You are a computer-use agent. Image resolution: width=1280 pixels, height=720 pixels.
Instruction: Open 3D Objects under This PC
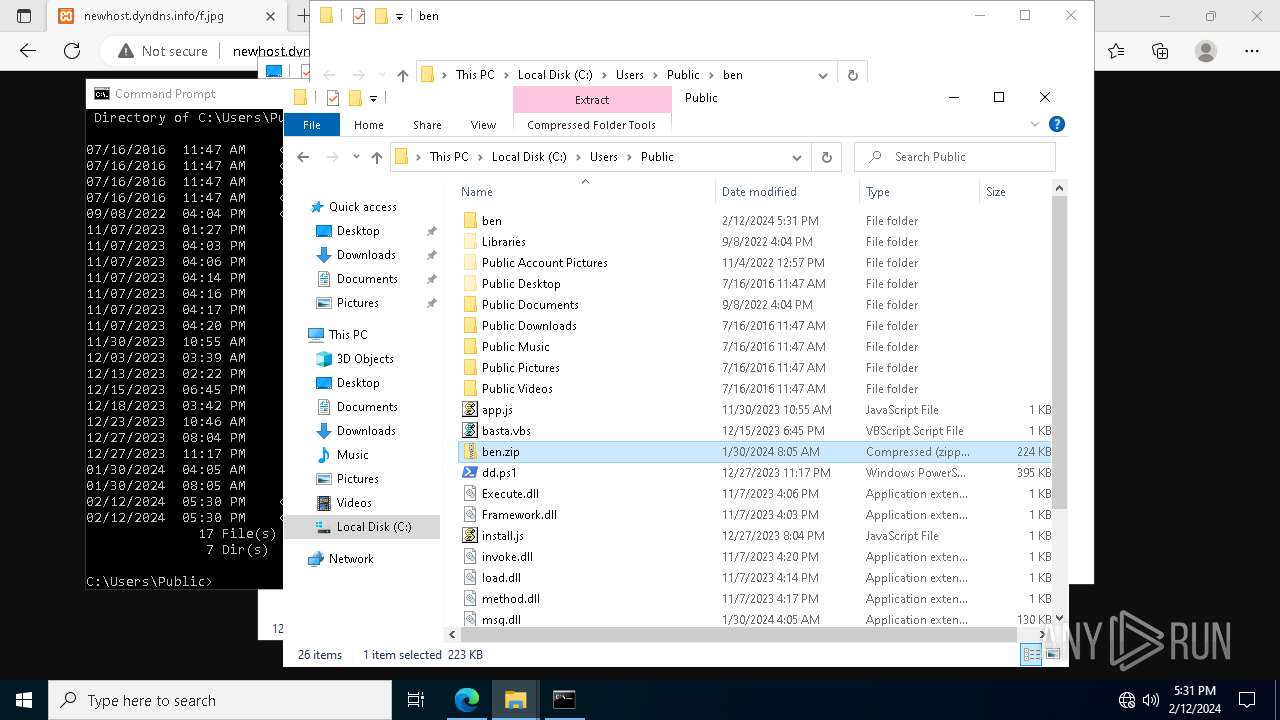(365, 359)
